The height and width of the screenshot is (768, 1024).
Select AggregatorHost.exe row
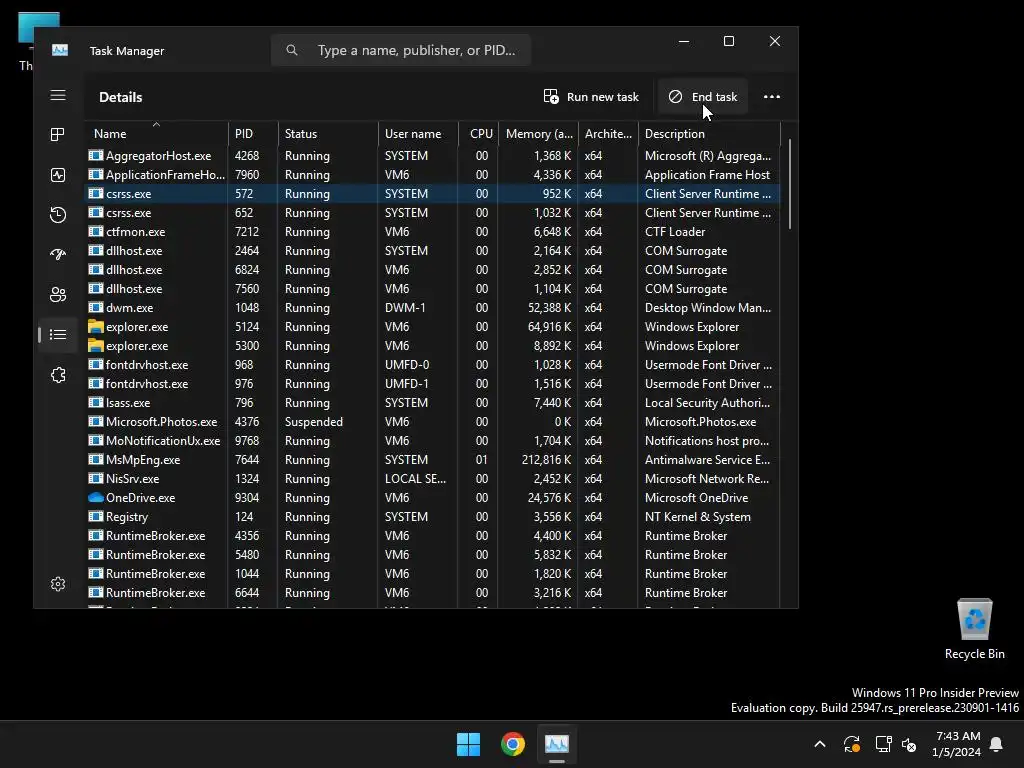(x=433, y=156)
